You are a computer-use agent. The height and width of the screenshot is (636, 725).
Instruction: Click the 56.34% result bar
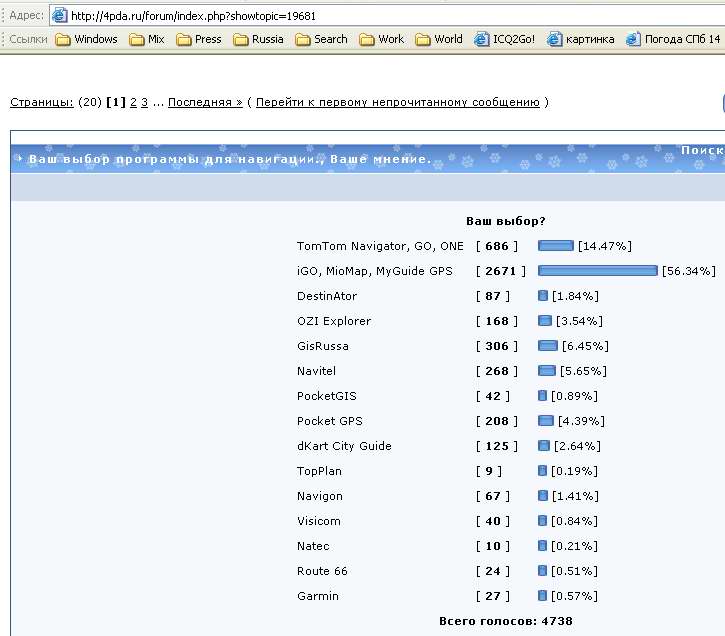597,270
